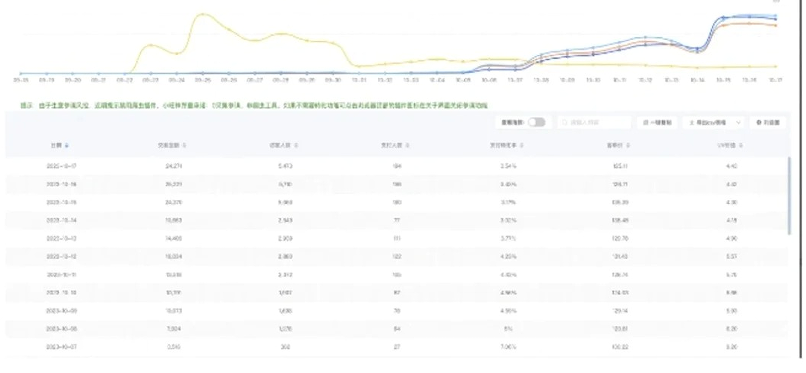Open the column settings gear button
Image resolution: width=806 pixels, height=373 pixels.
(767, 123)
